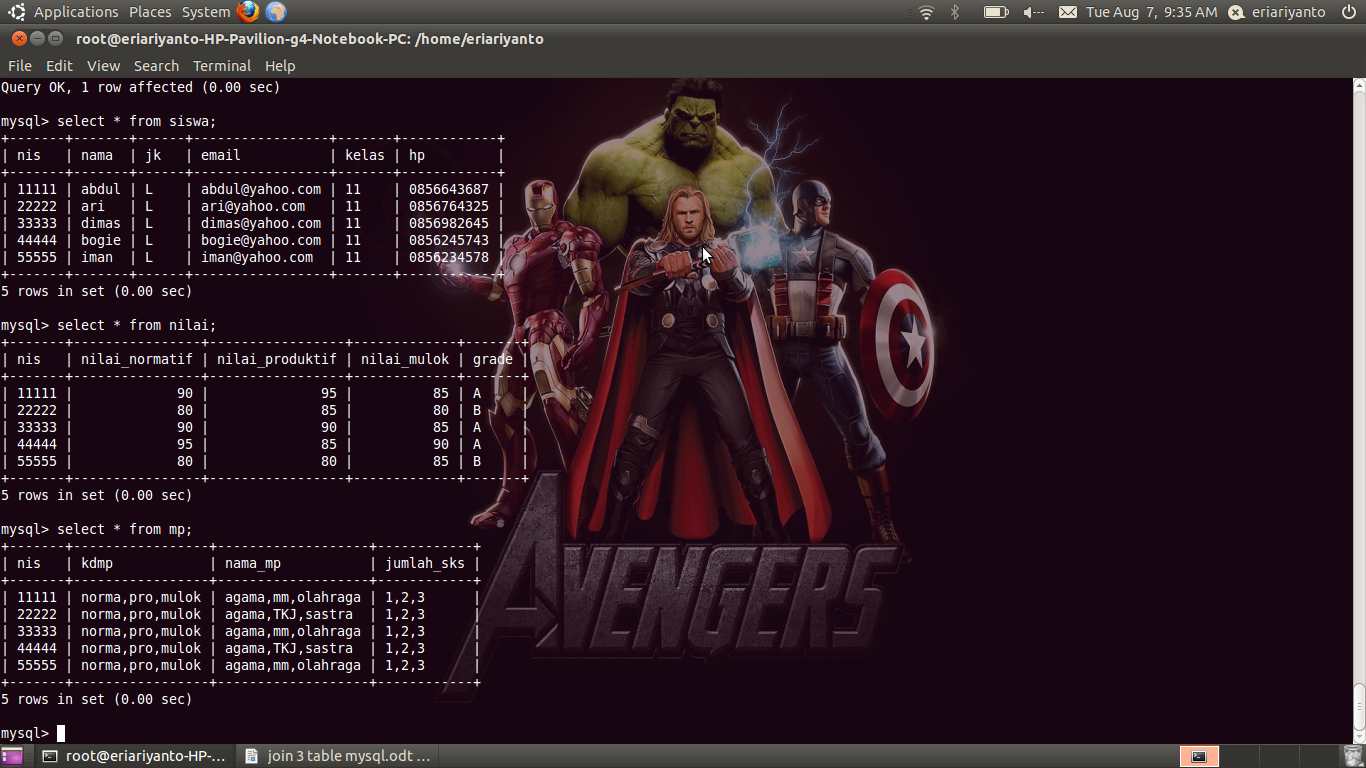Open the clock showing Tue Aug 7, 9:35 AM
This screenshot has height=768, width=1366.
pyautogui.click(x=1152, y=12)
